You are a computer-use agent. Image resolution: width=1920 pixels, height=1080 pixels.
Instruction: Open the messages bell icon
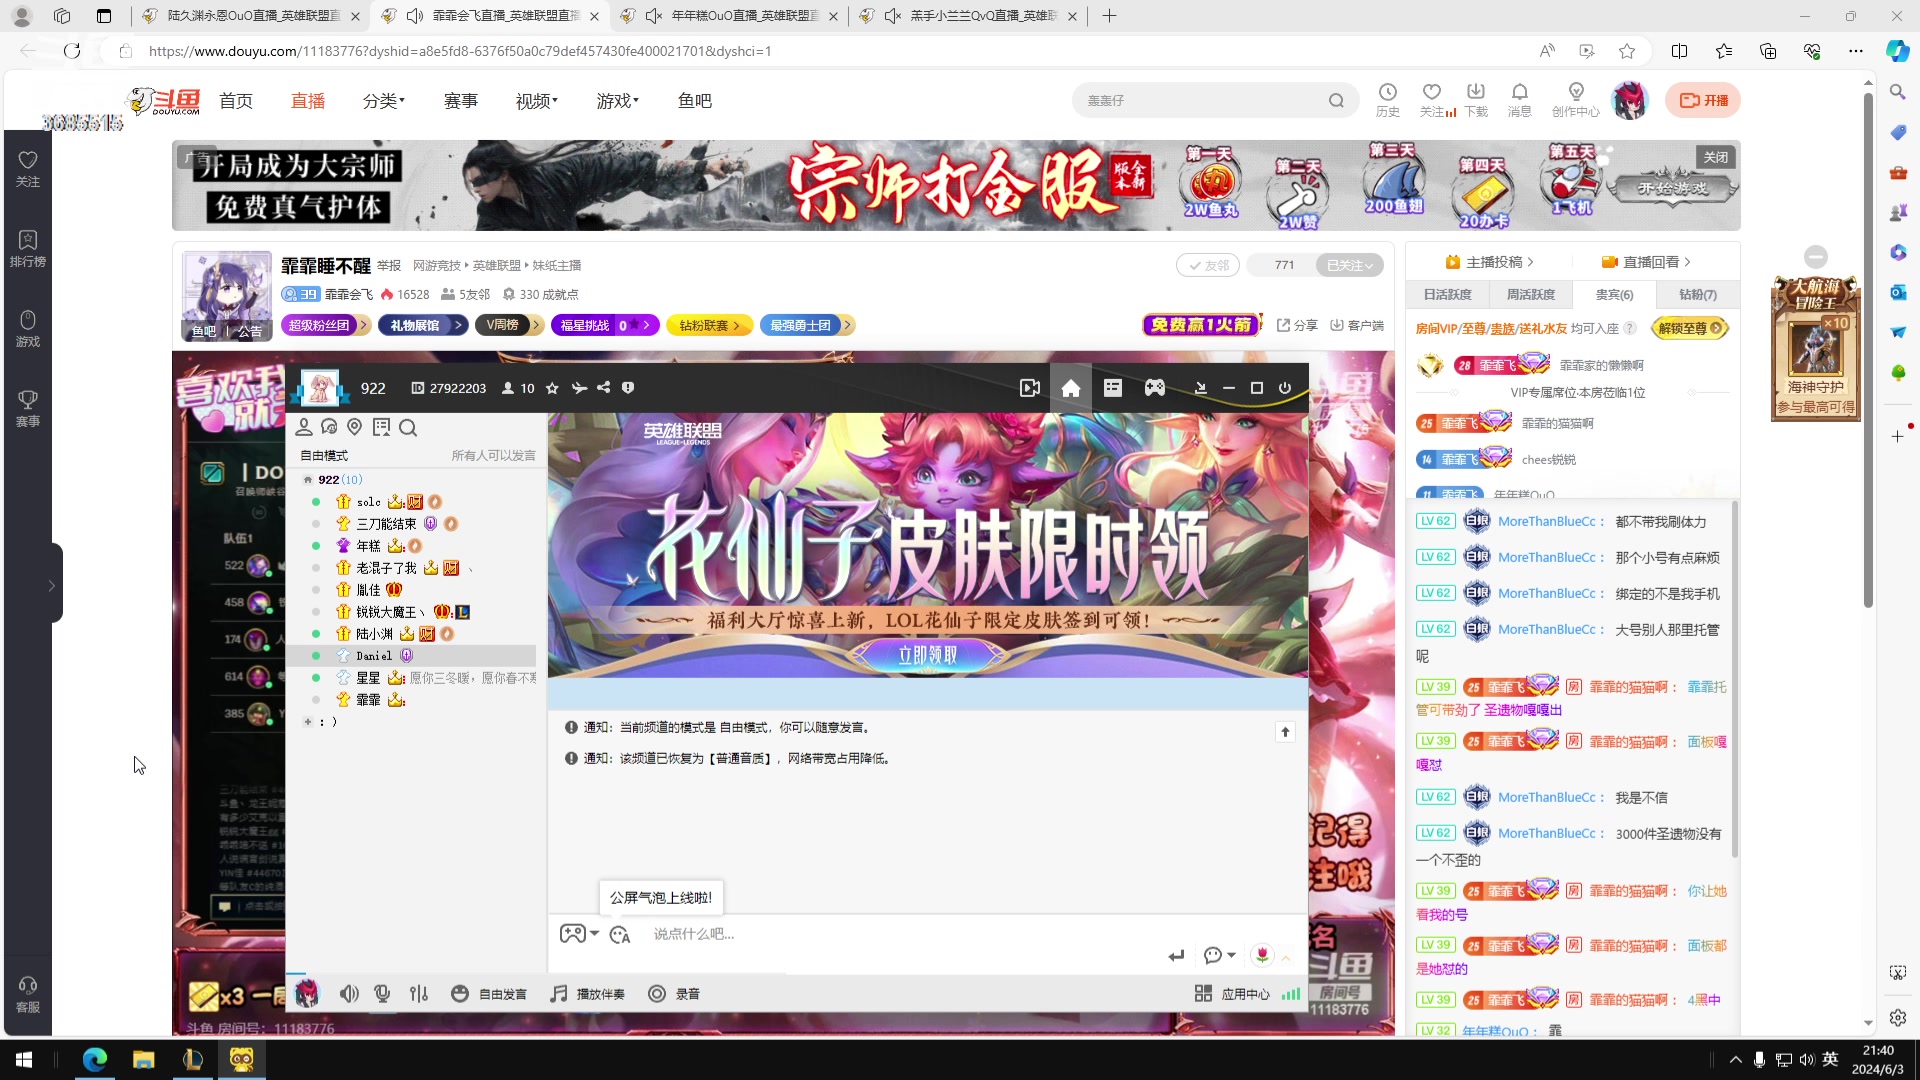point(1520,92)
